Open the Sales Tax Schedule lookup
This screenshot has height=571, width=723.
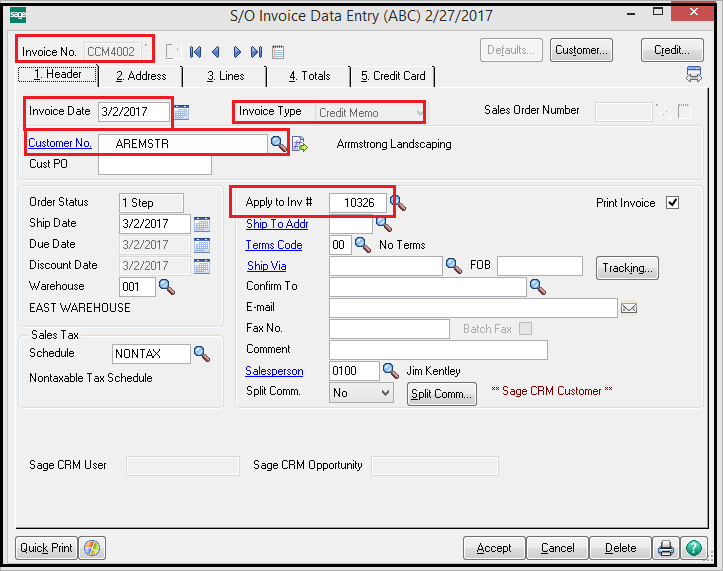click(x=201, y=354)
